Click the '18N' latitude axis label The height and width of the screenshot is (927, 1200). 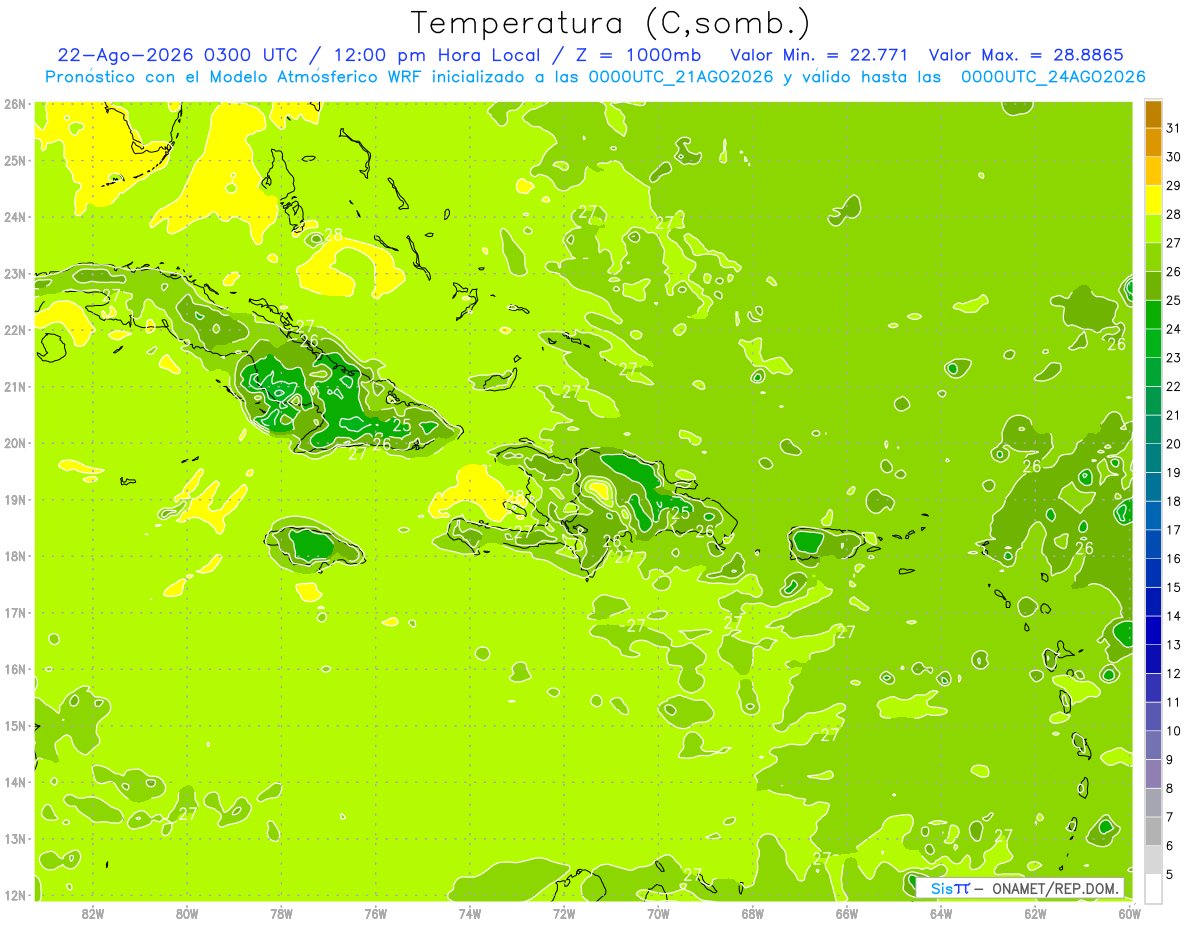pos(14,556)
